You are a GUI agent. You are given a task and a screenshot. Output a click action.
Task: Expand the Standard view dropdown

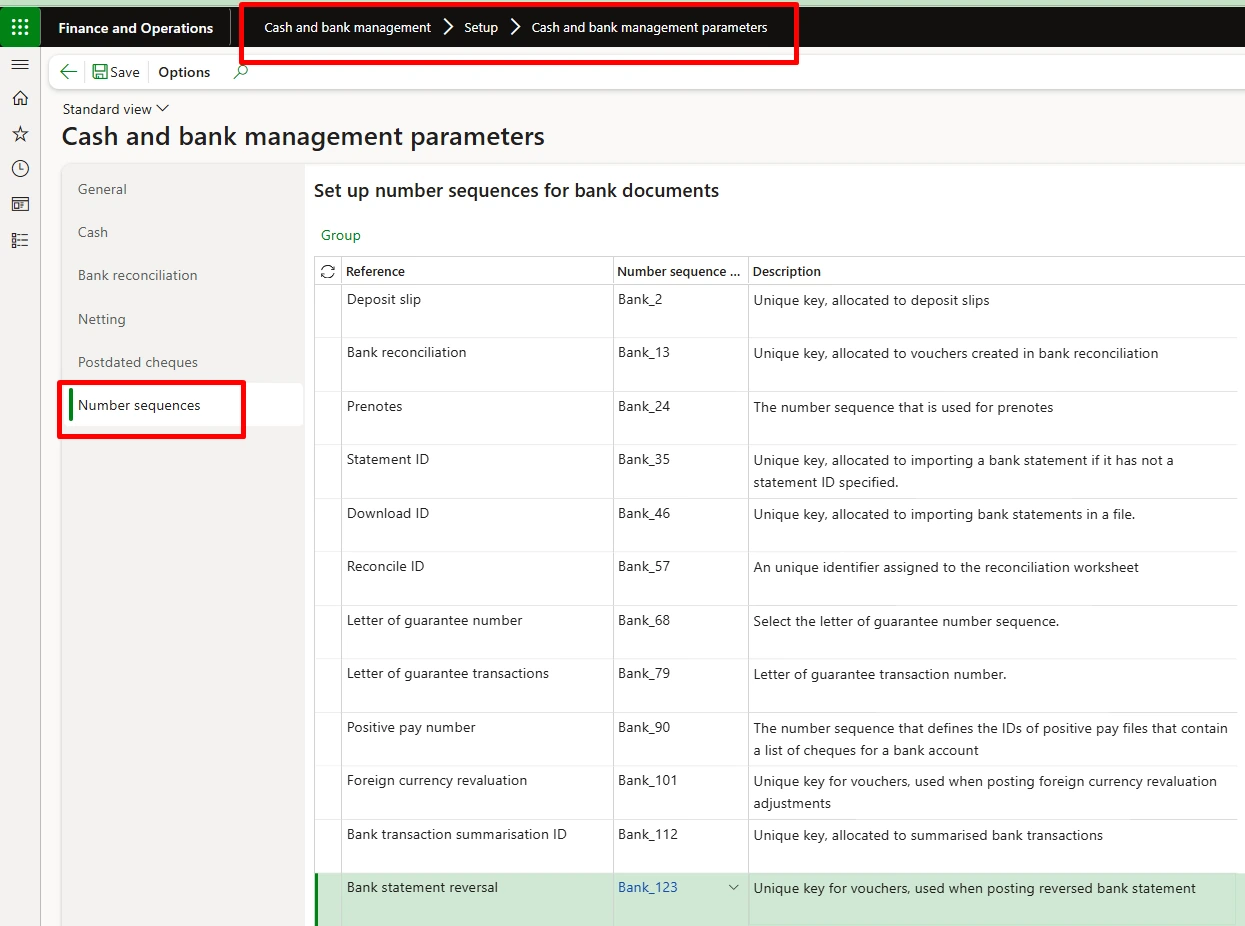pos(116,109)
